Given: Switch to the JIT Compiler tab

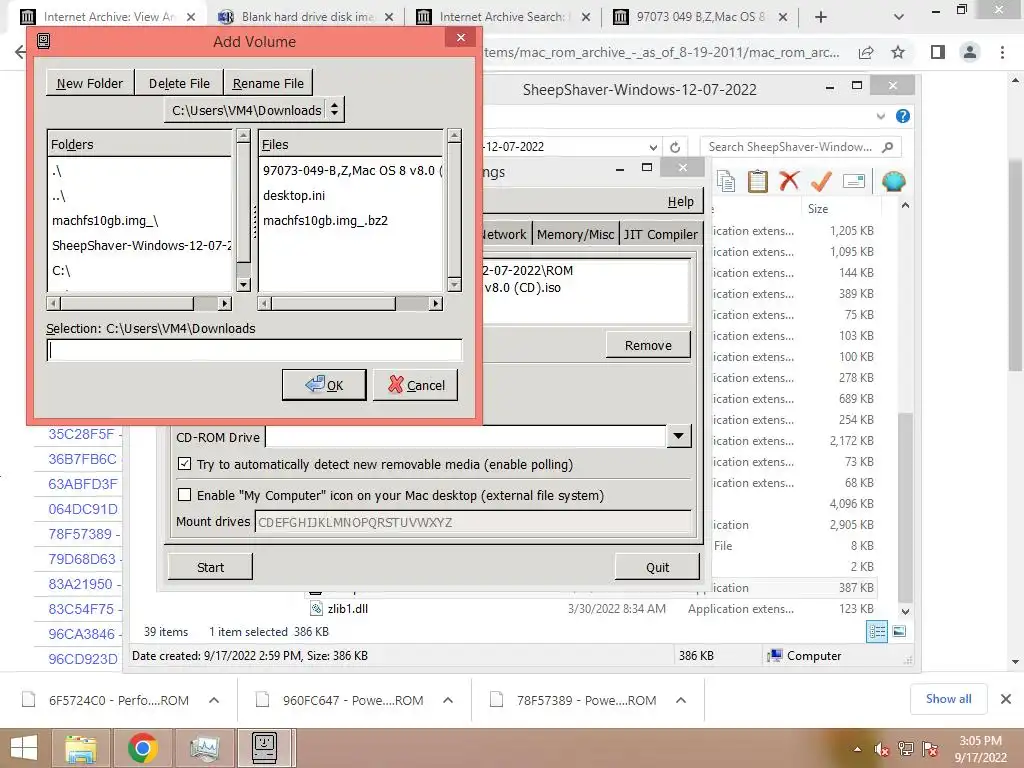Looking at the screenshot, I should pyautogui.click(x=660, y=234).
